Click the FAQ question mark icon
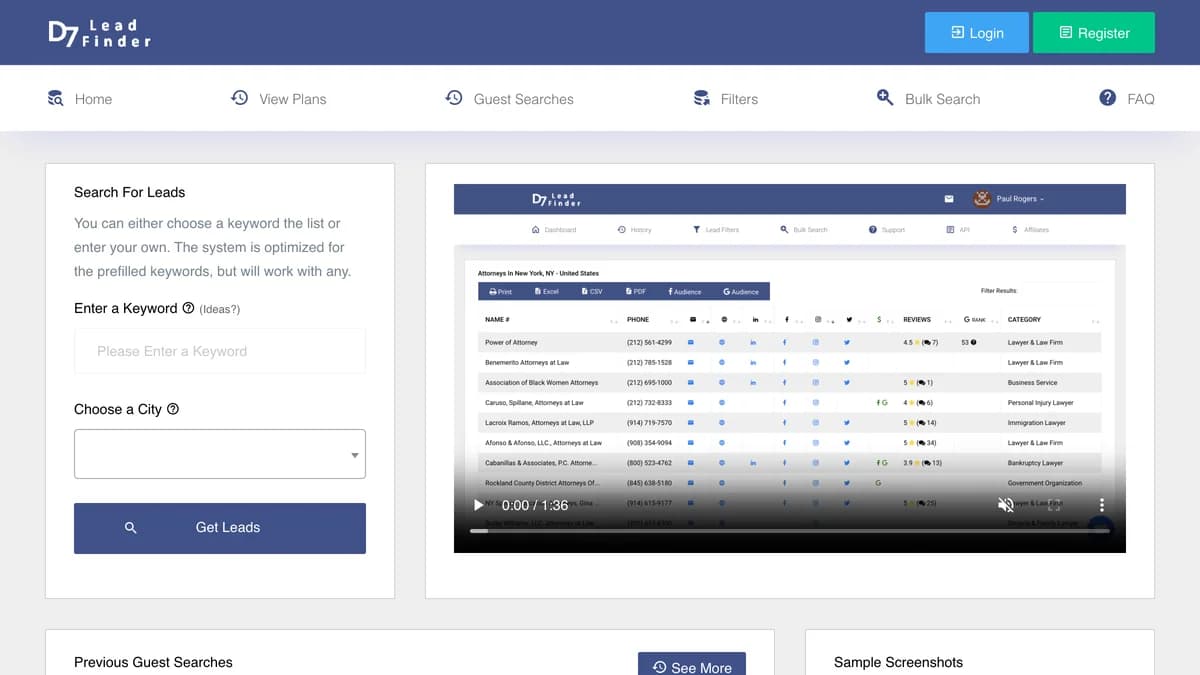Image resolution: width=1200 pixels, height=675 pixels. click(1107, 98)
